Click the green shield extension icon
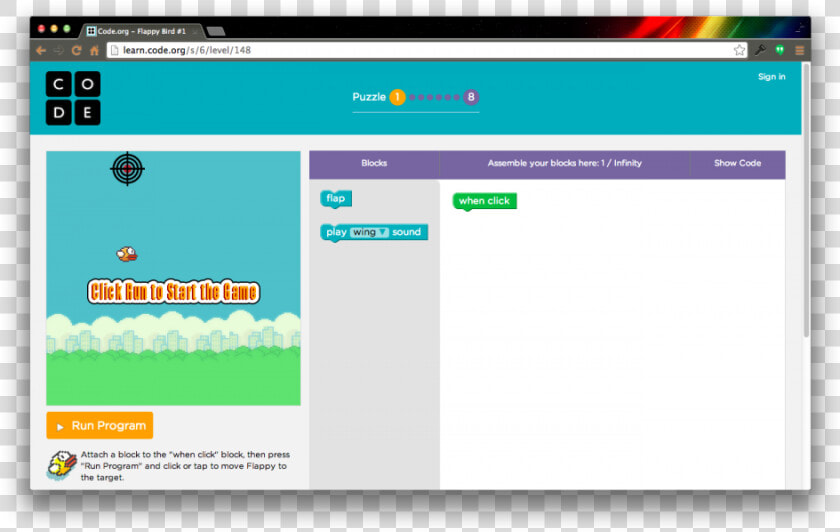The height and width of the screenshot is (532, 840). tap(780, 50)
